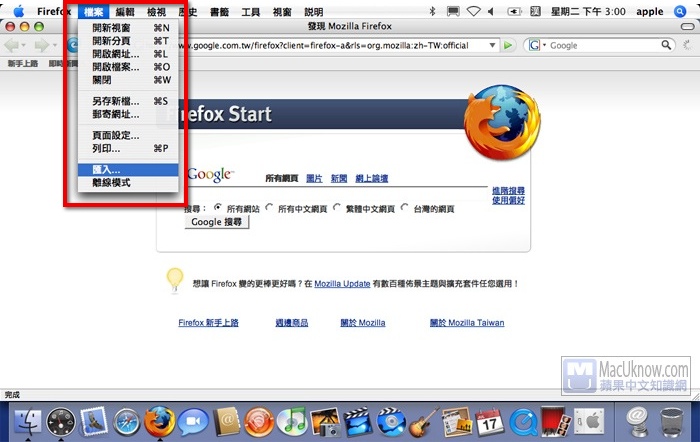Choose 頁面設定... from the open menu

coord(128,135)
